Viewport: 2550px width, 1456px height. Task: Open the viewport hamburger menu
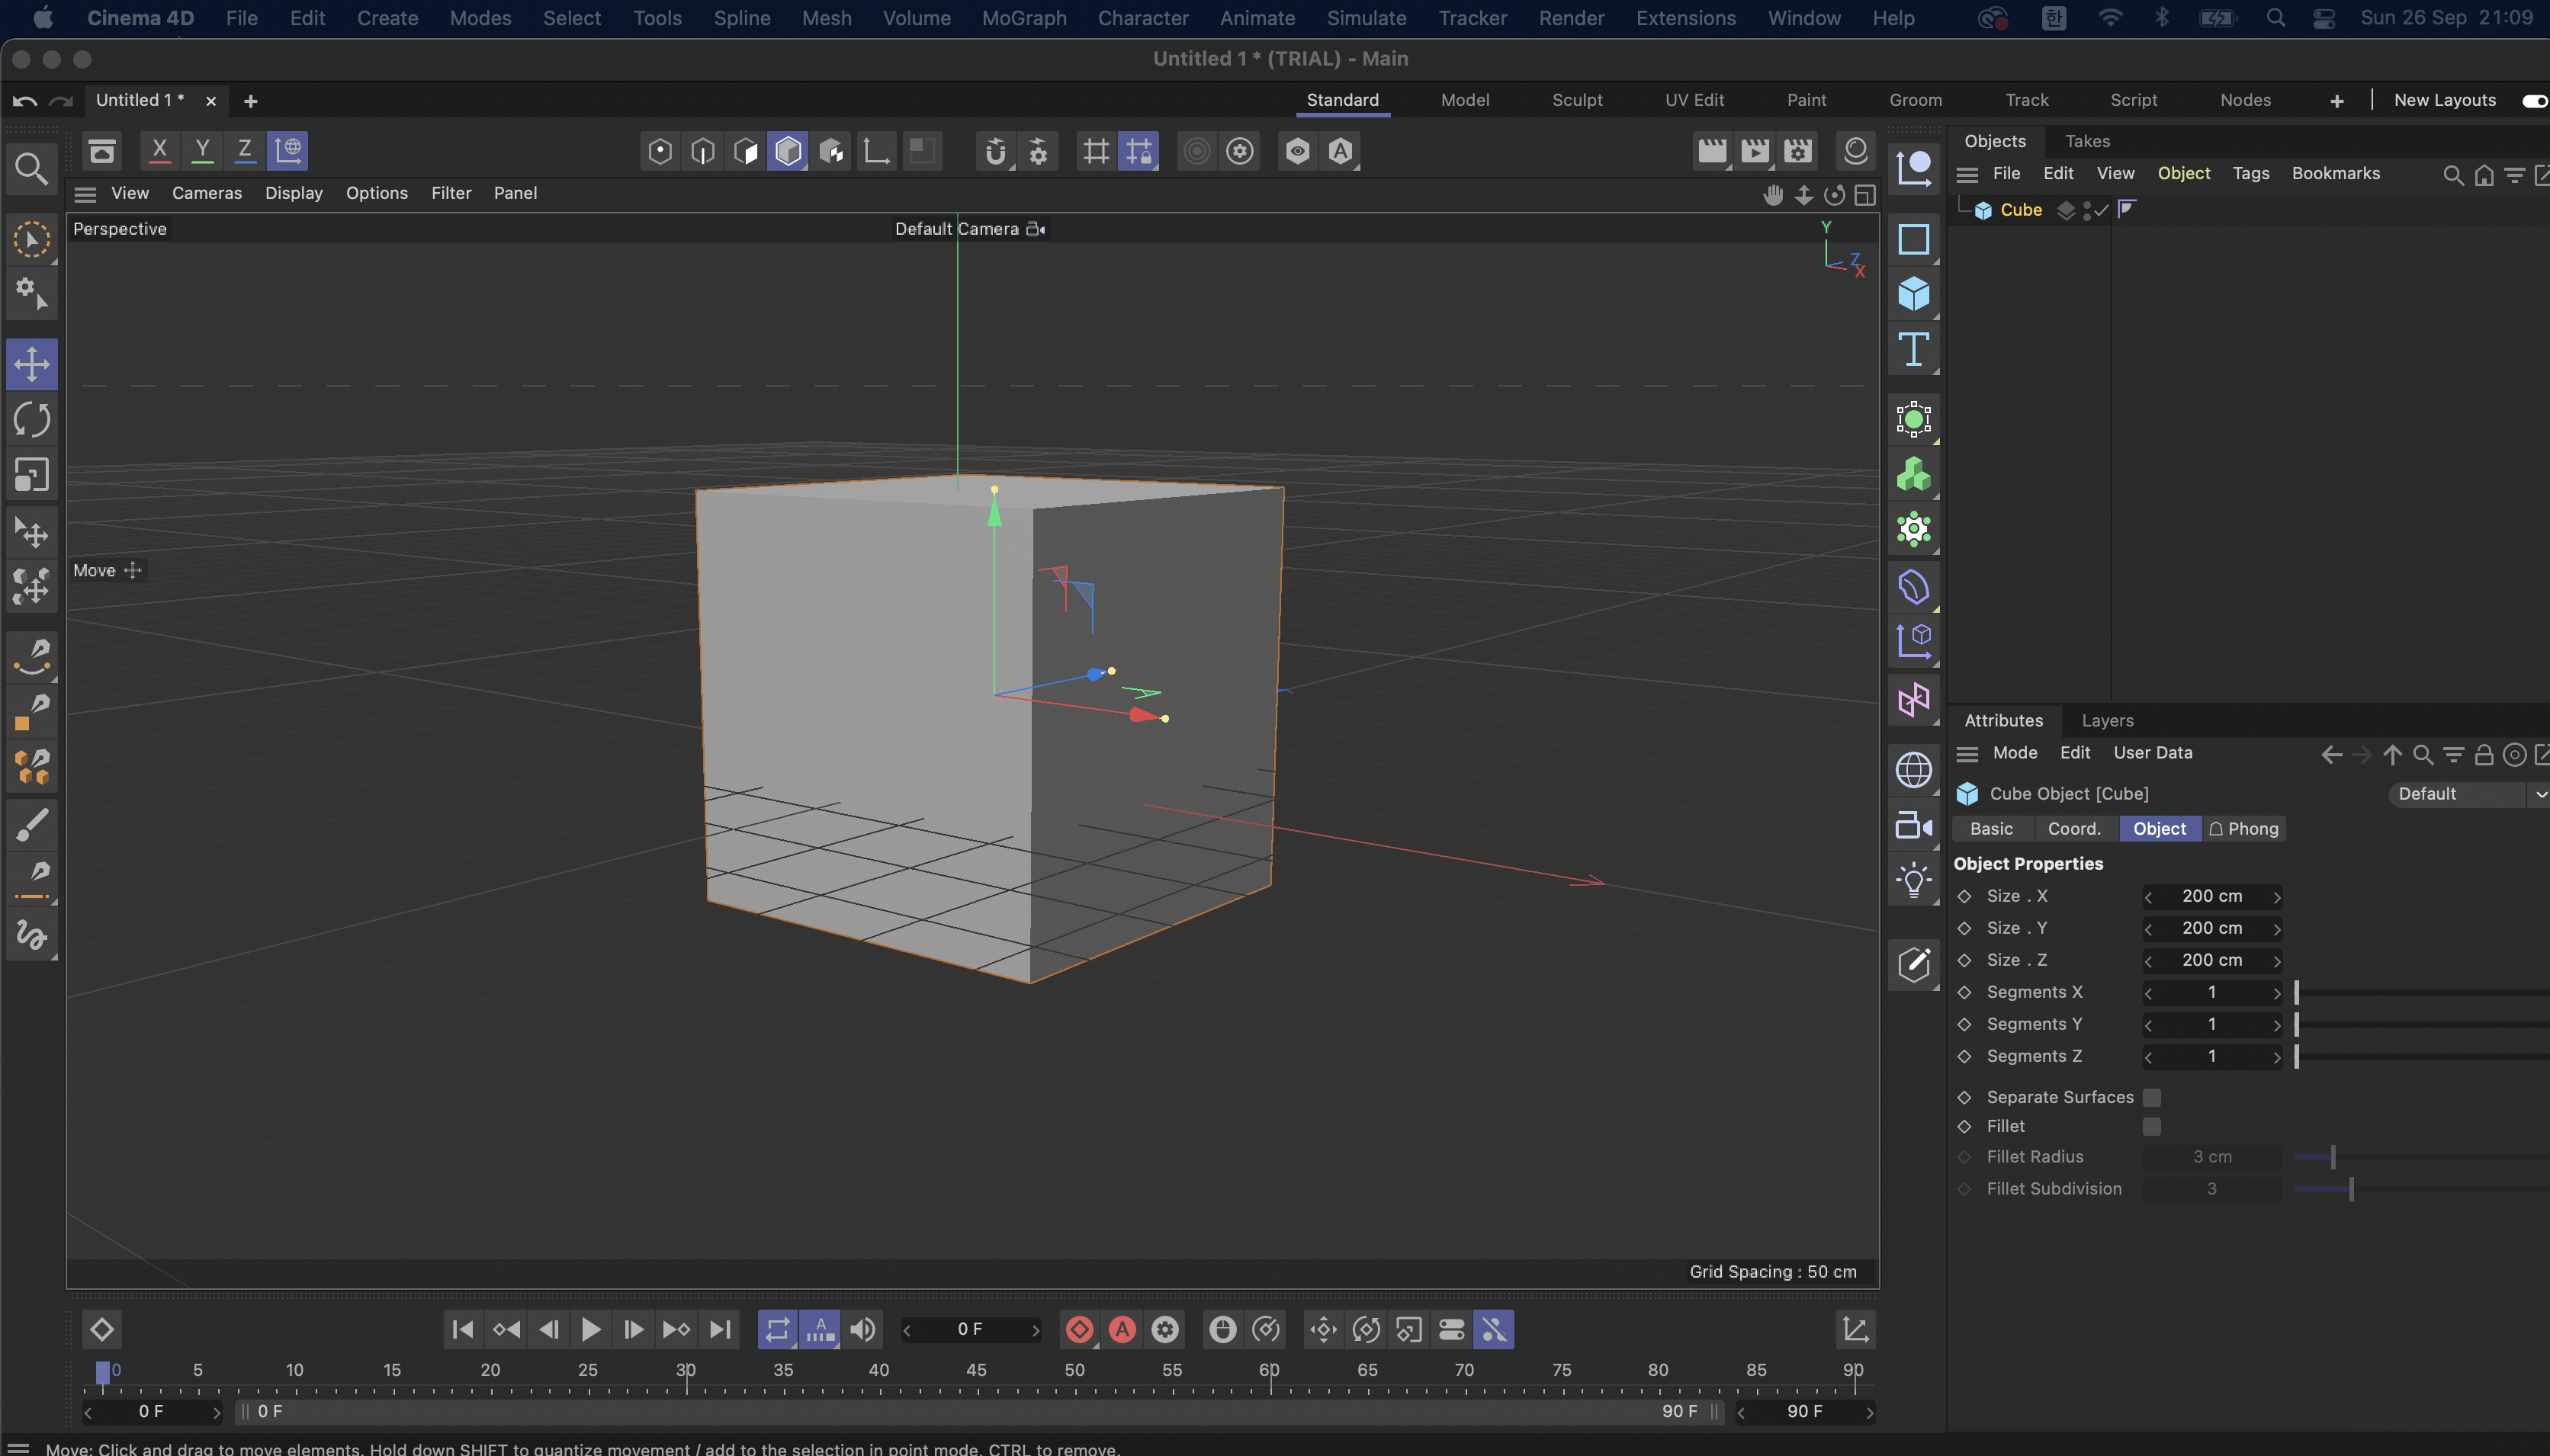tap(85, 194)
